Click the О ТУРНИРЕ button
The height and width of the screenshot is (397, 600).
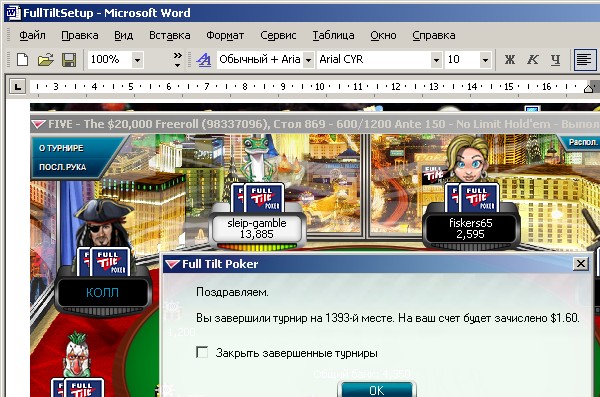(x=61, y=148)
